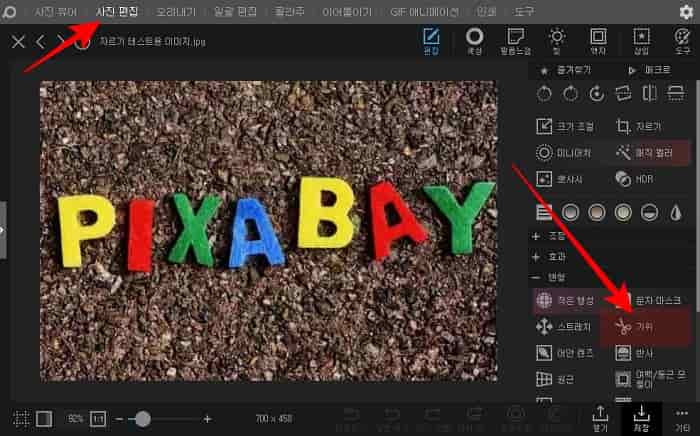This screenshot has width=700, height=436.
Task: Open the 자르기 (Crop) tool
Action: tap(638, 127)
